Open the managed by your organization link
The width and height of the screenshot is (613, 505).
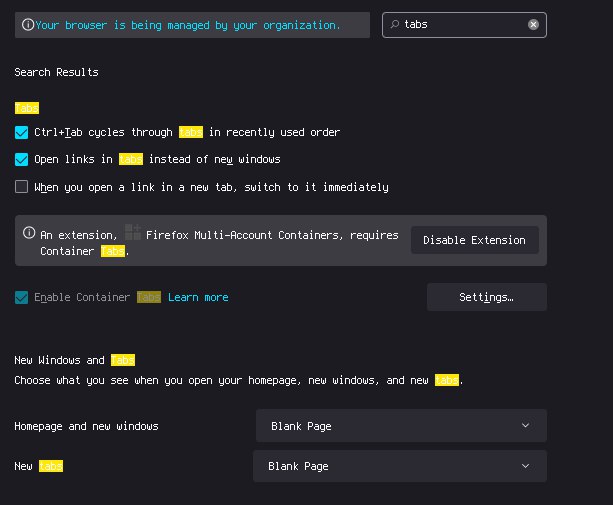point(188,25)
